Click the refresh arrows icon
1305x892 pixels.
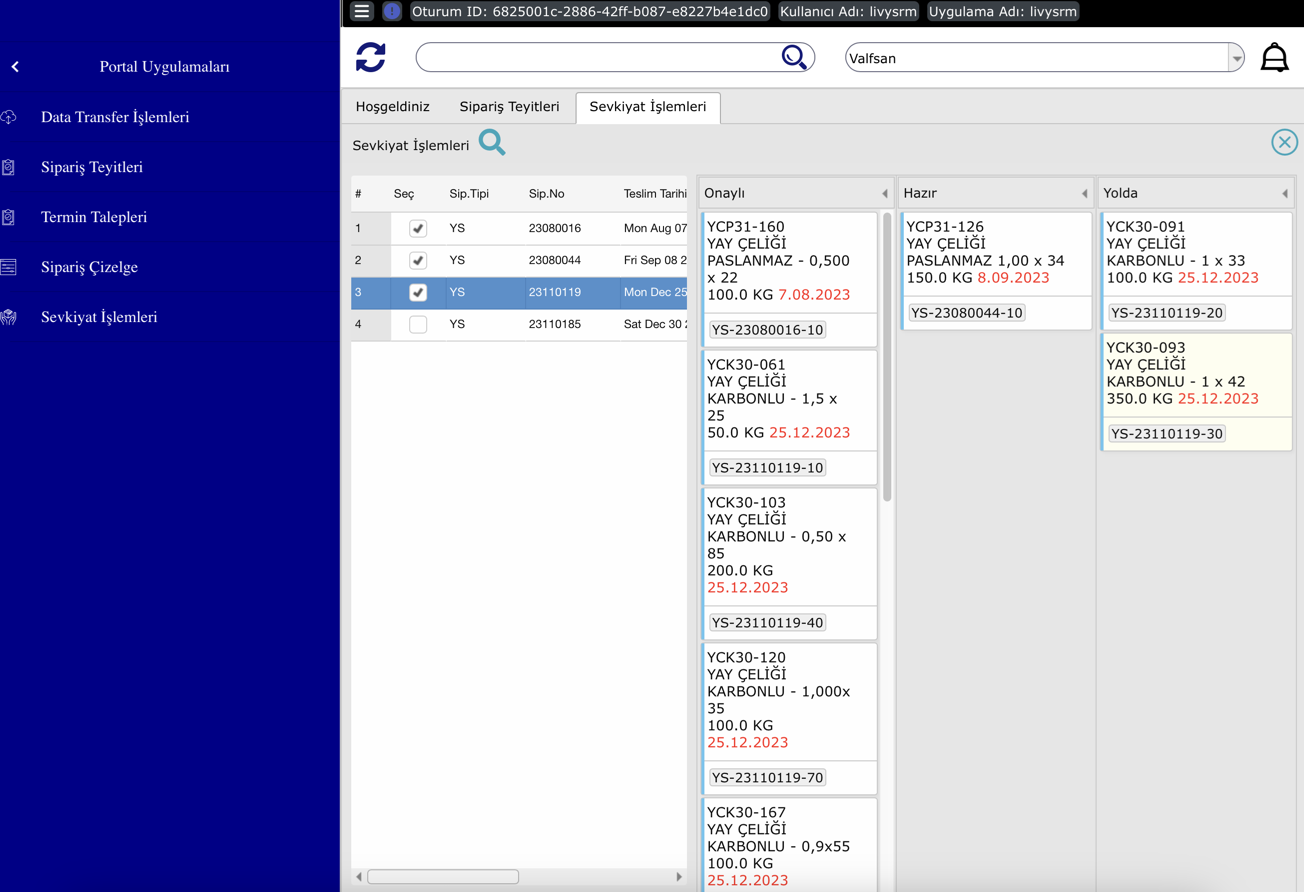point(371,58)
